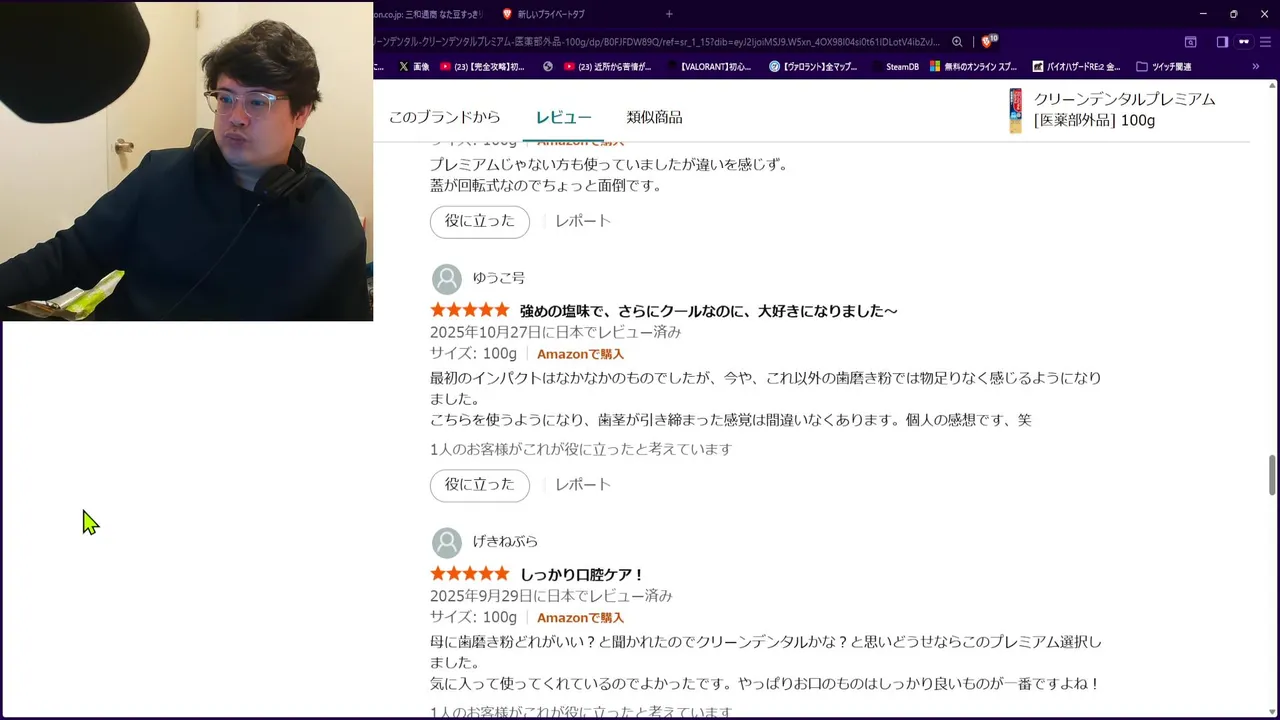Click 役に立った button under ゆうこ号 review

pyautogui.click(x=480, y=485)
